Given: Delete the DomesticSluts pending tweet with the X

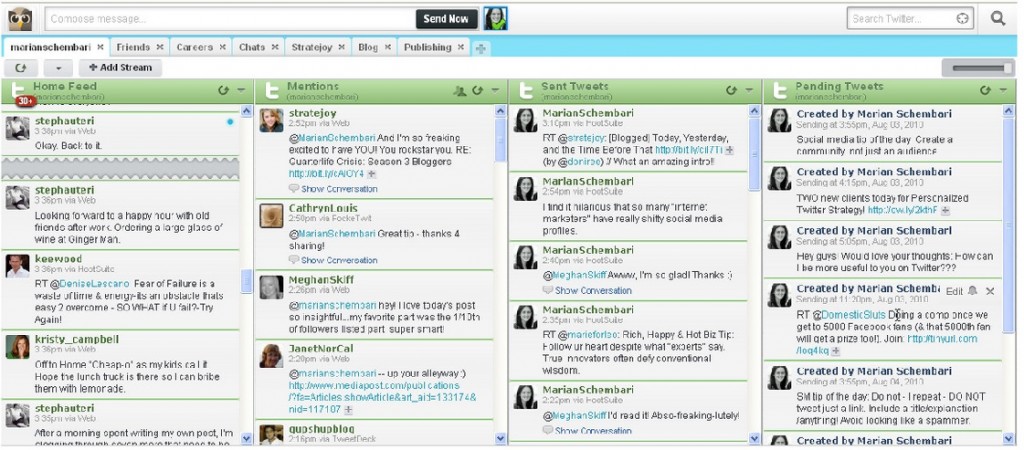Looking at the screenshot, I should click(990, 291).
